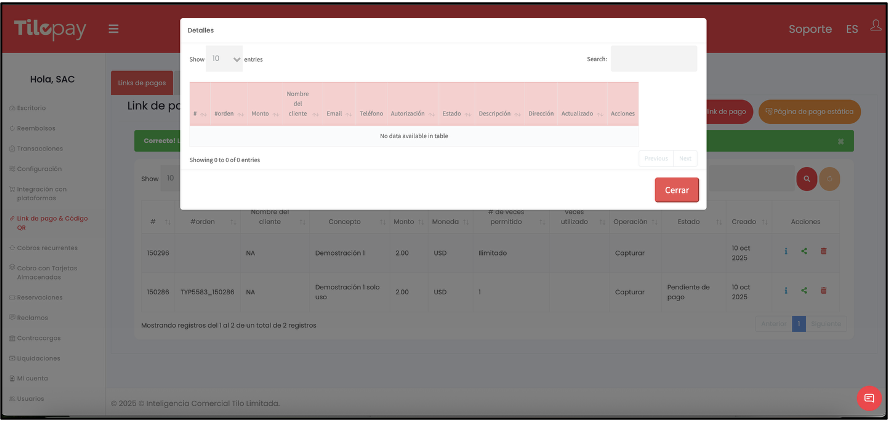The width and height of the screenshot is (892, 426).
Task: Click the orange refresh icon button
Action: (x=829, y=179)
